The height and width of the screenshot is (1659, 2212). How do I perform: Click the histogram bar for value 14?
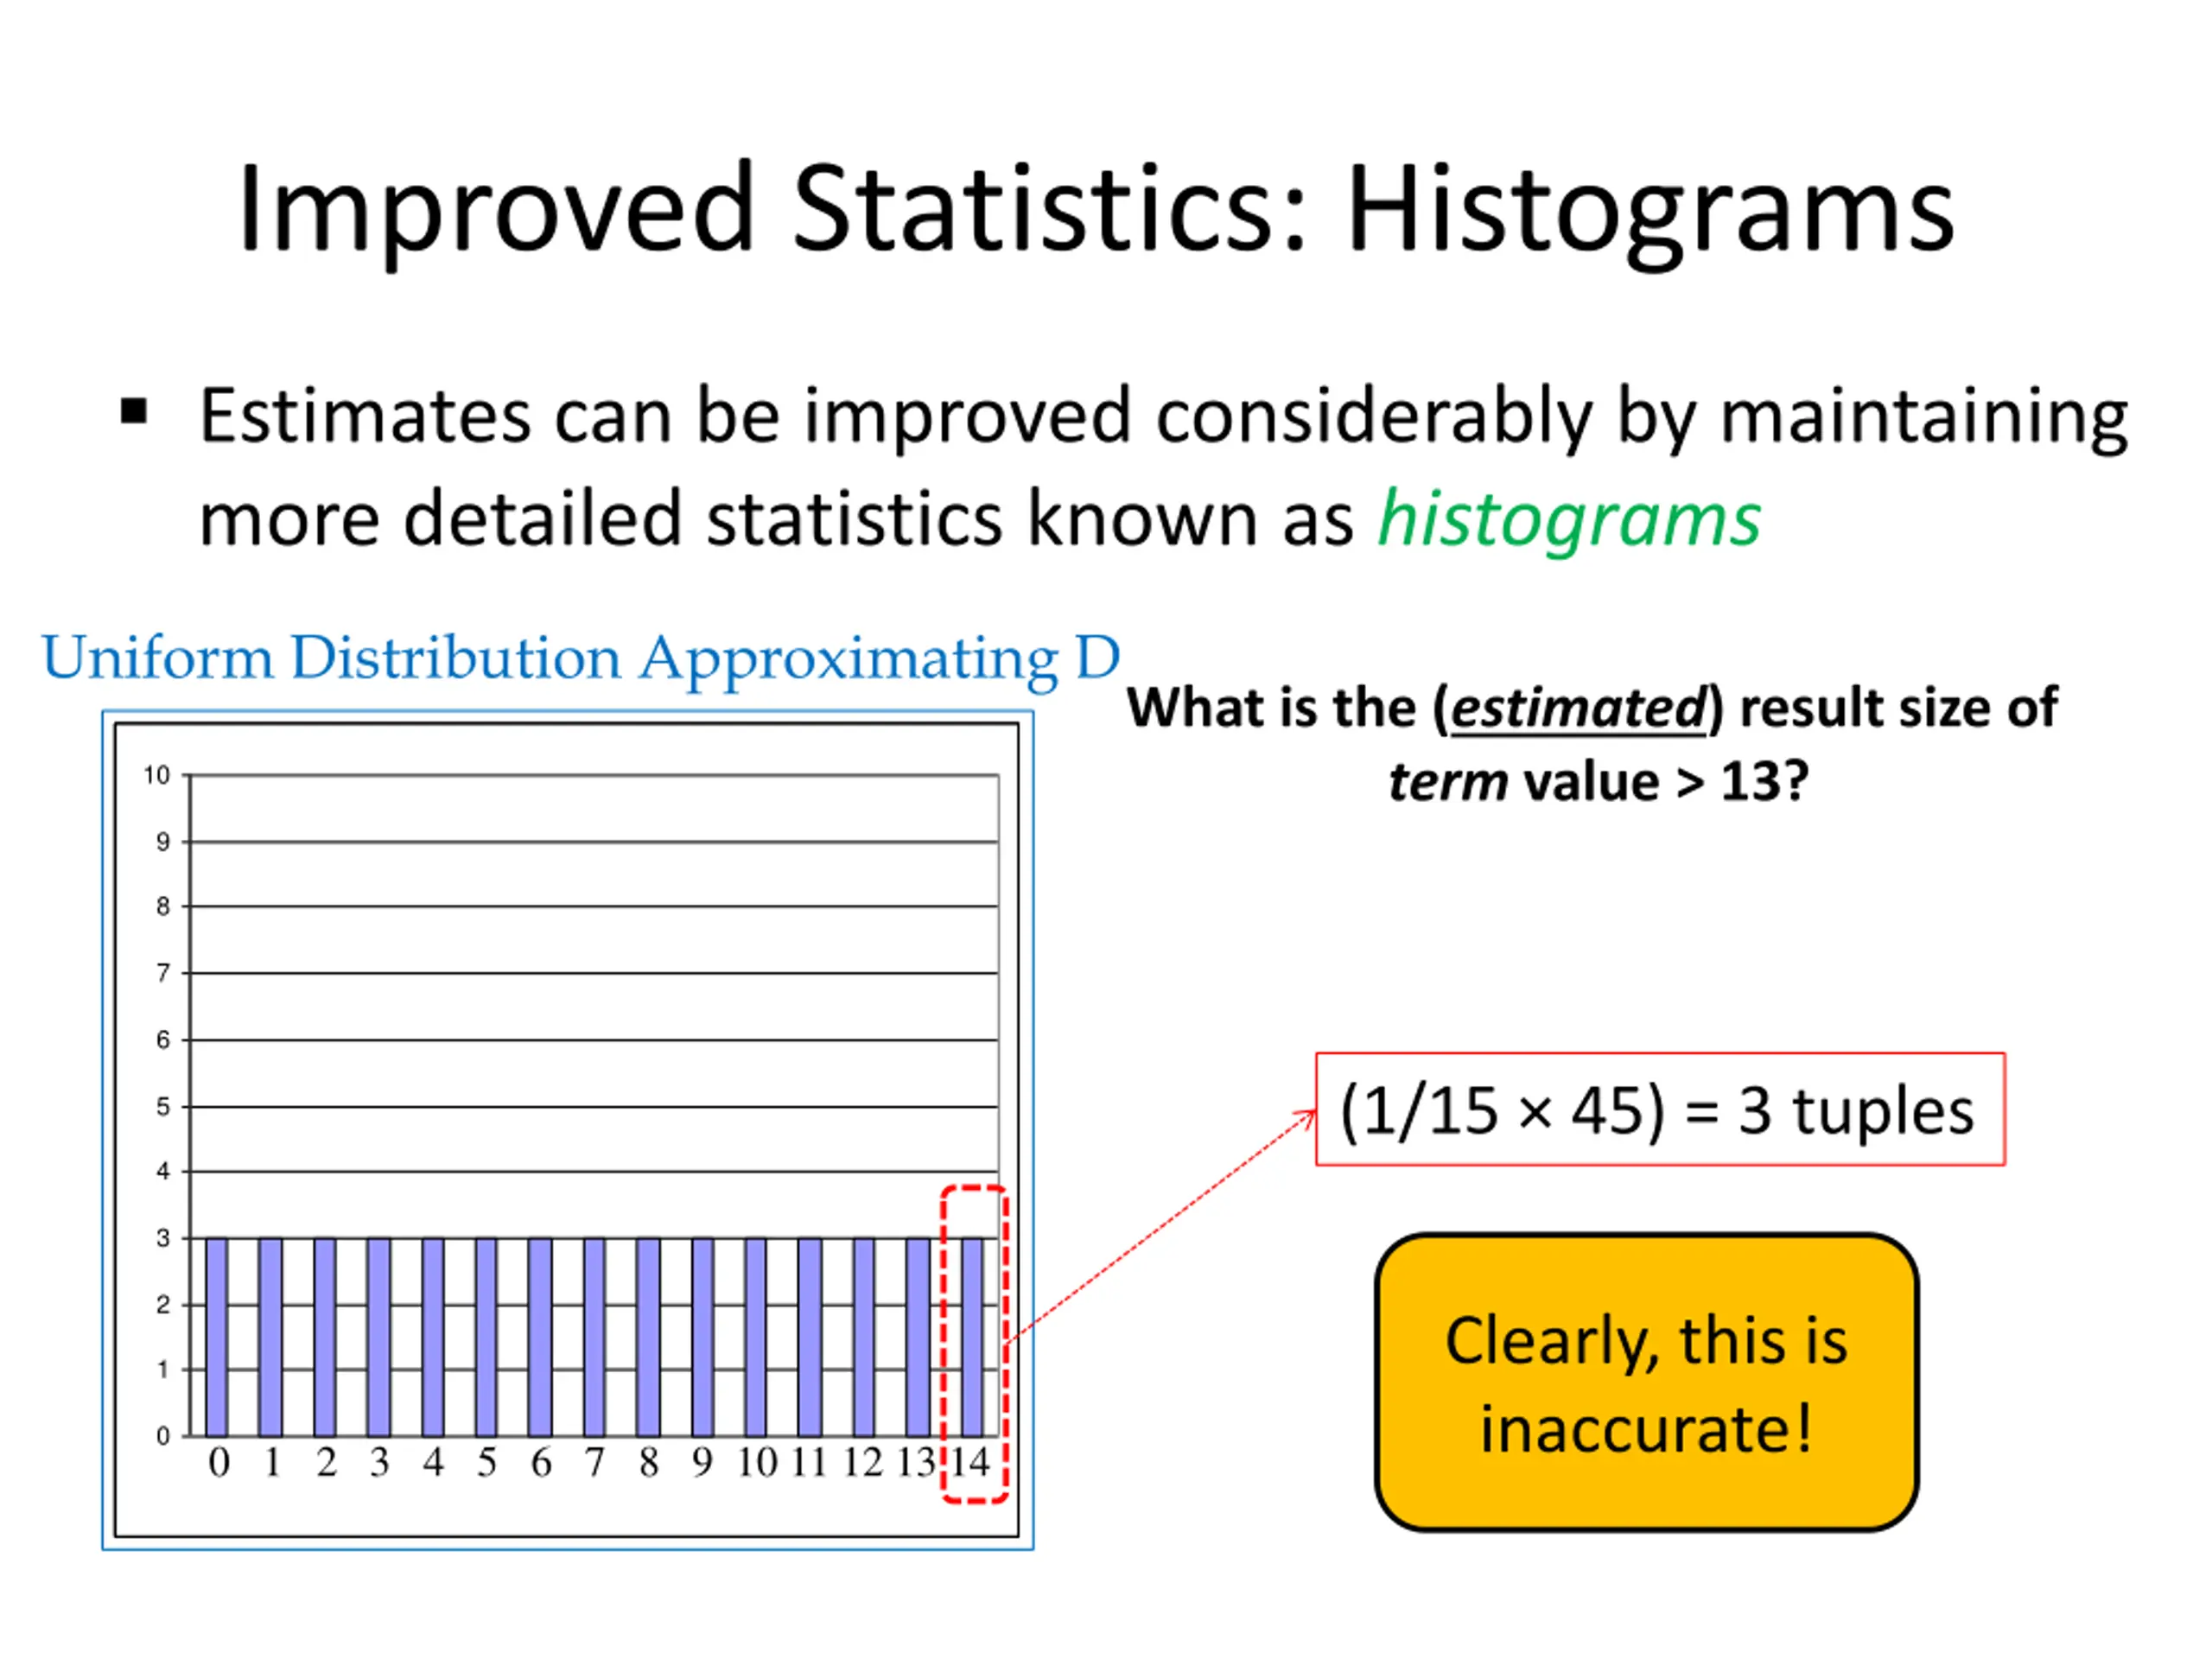point(972,1336)
